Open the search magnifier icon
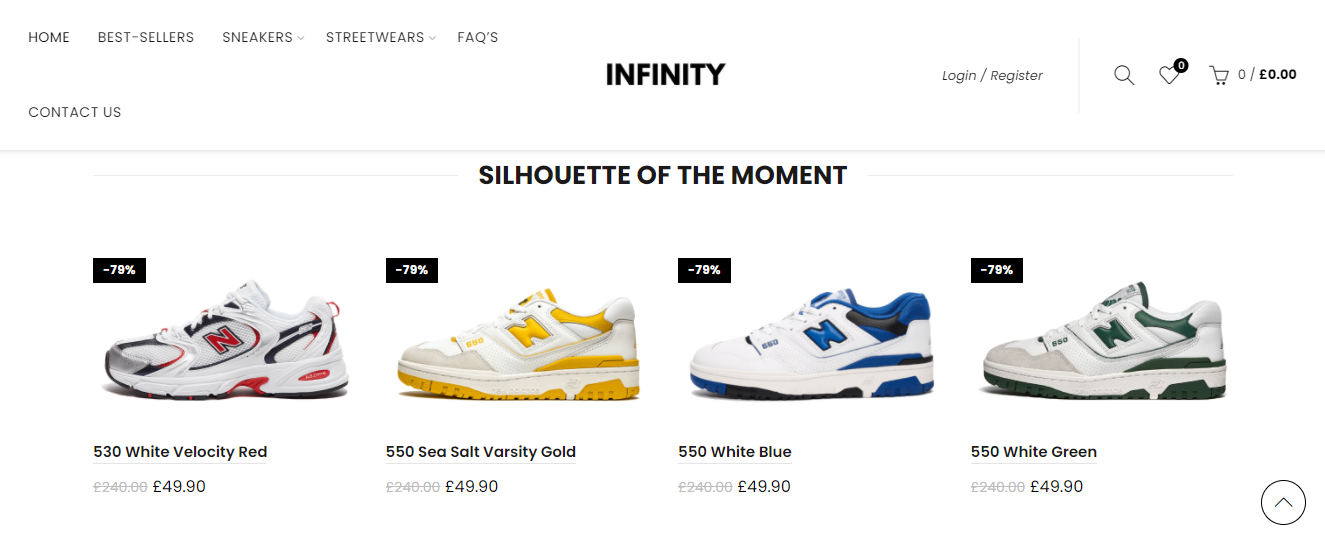The width and height of the screenshot is (1325, 541). coord(1124,75)
